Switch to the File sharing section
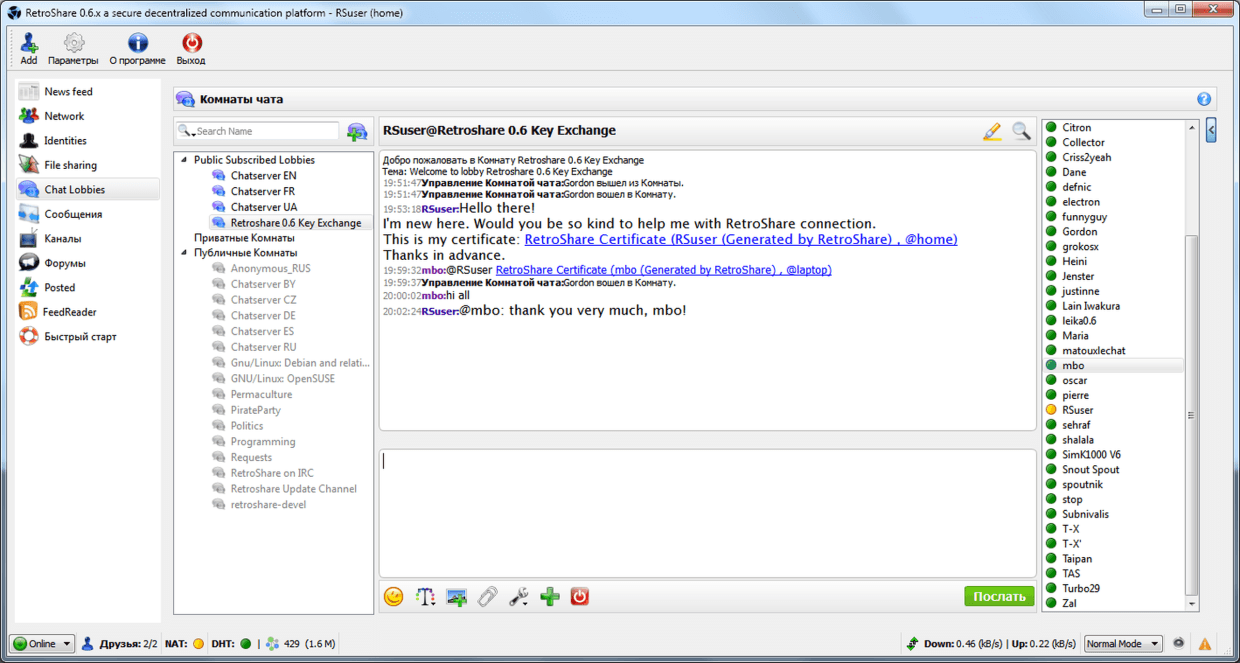This screenshot has height=663, width=1240. tap(70, 165)
